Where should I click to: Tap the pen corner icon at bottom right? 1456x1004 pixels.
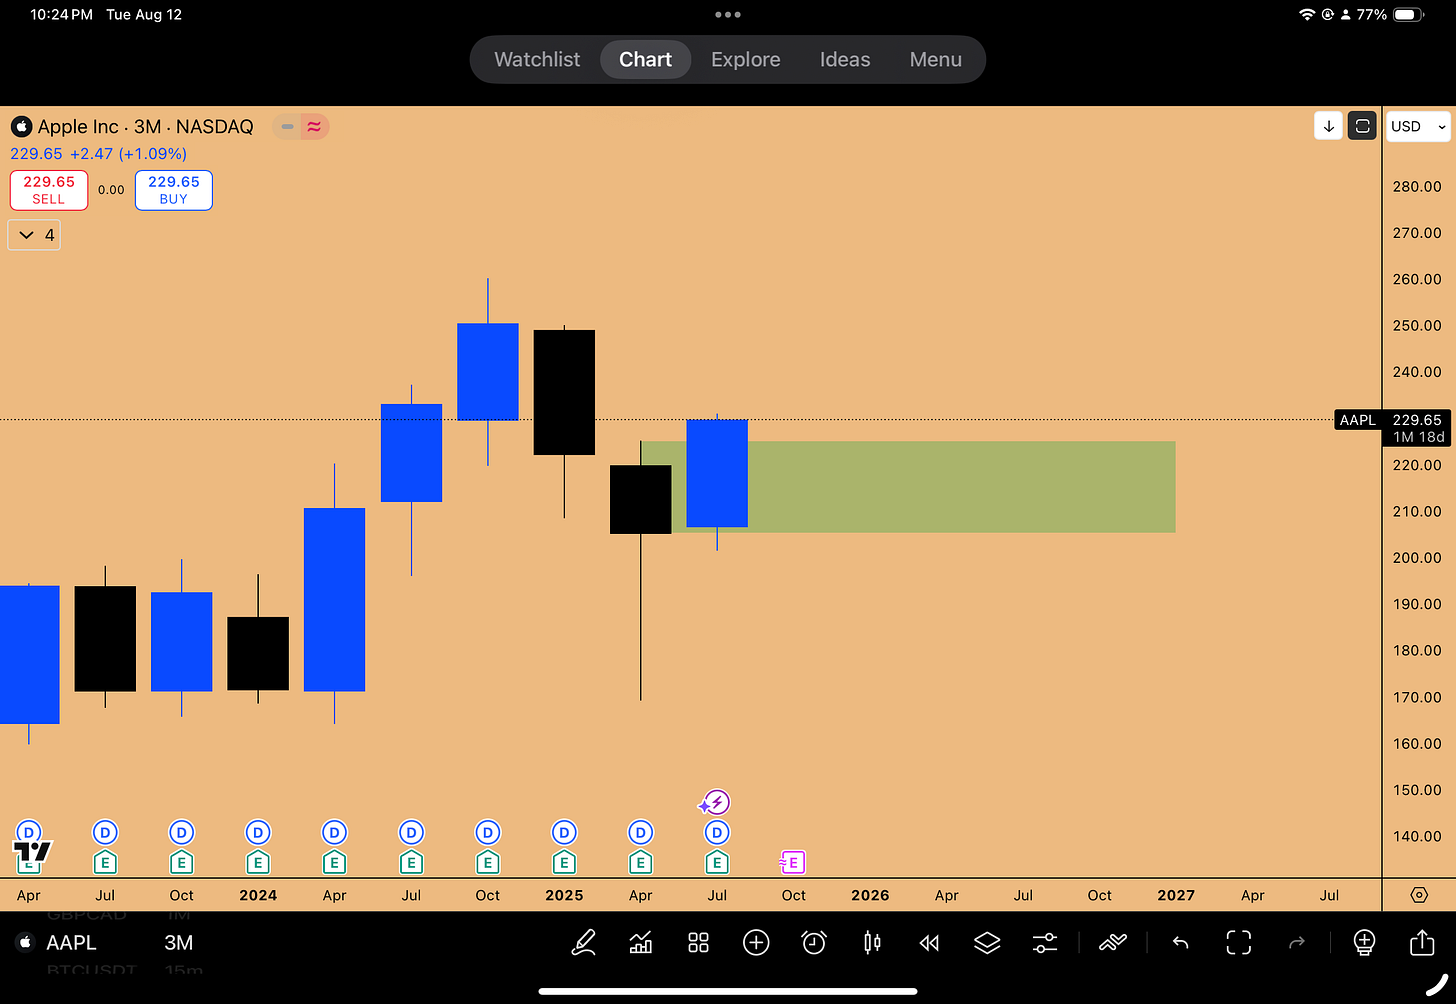1436,984
